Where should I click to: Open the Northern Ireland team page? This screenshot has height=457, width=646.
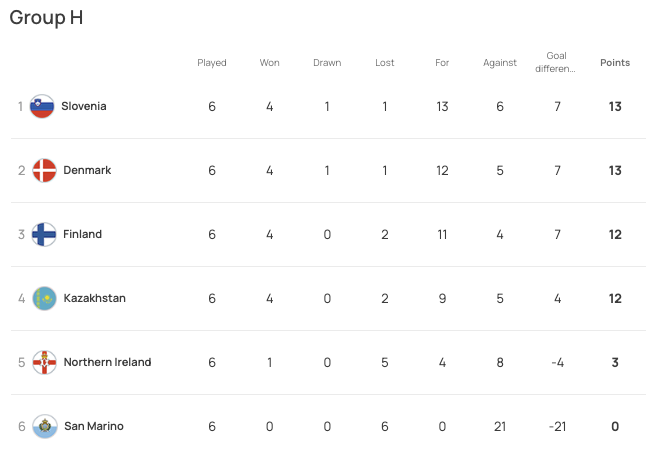coord(107,363)
